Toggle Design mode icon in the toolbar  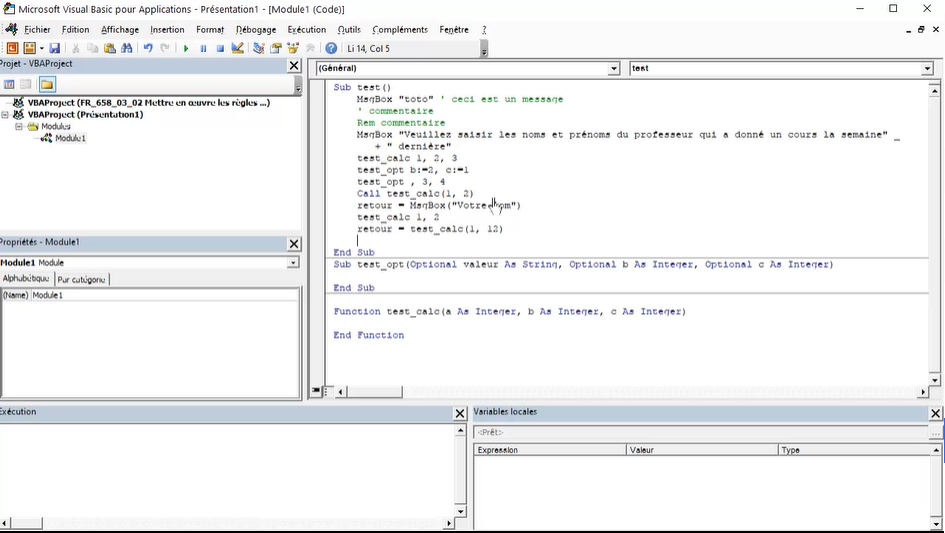[238, 48]
